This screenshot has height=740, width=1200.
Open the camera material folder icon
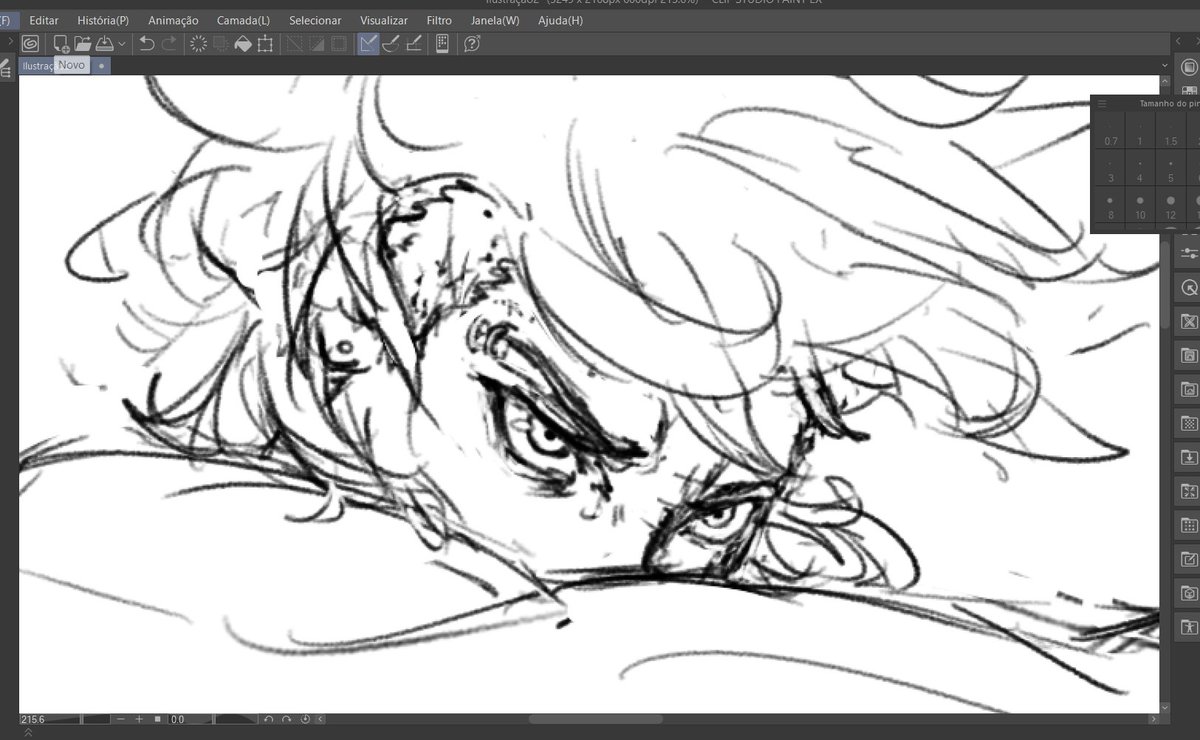tap(1188, 594)
